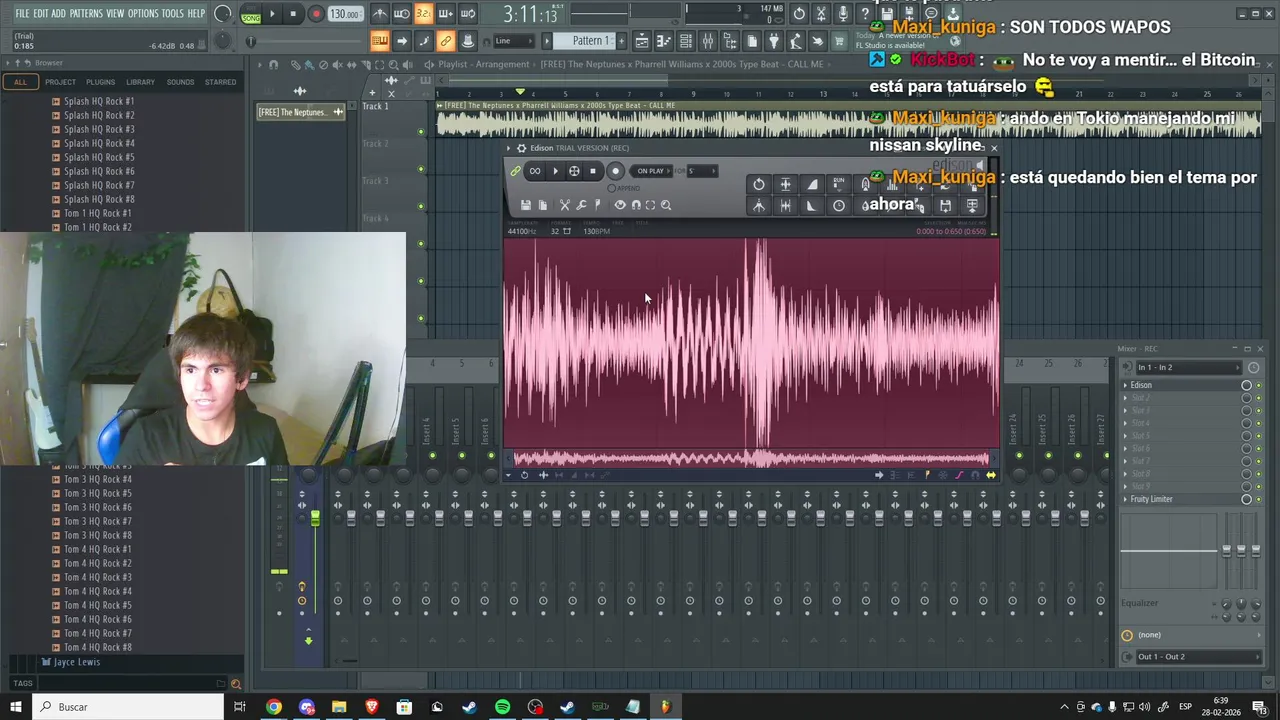1280x720 pixels.
Task: Toggle the Fruity Limiter slot enable LED
Action: 1259,499
